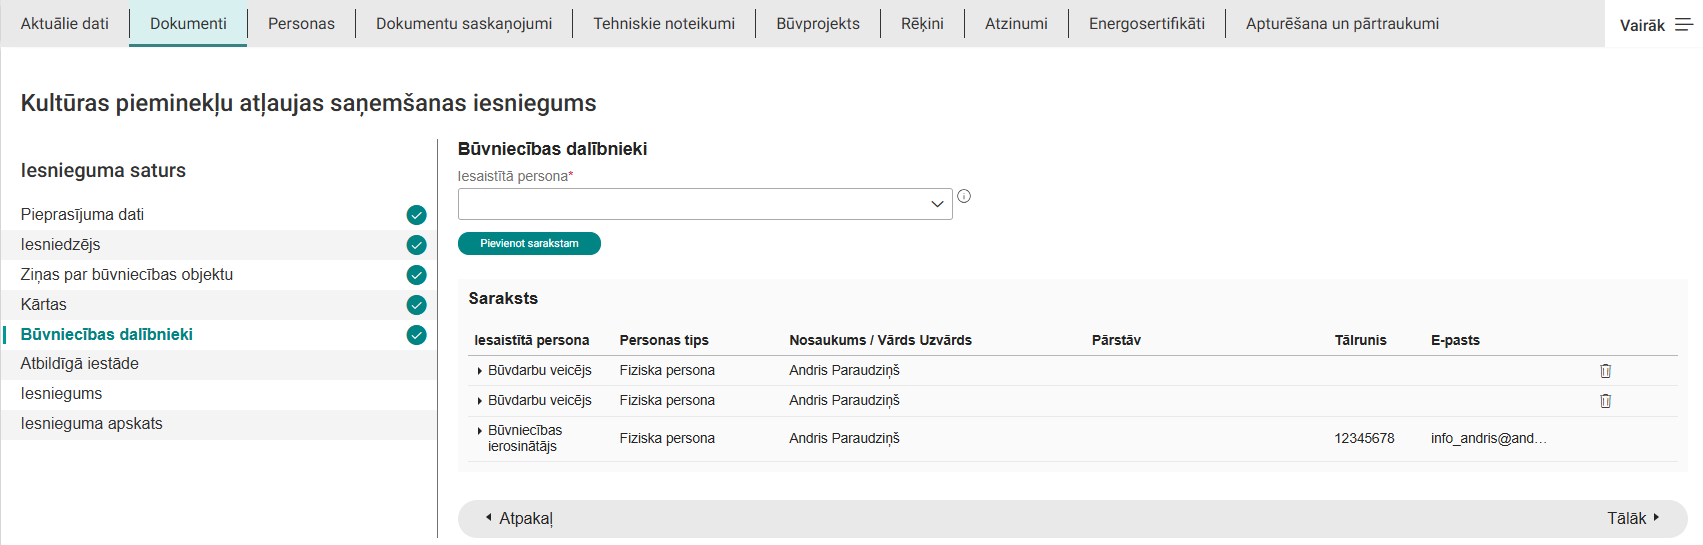
Task: Click Tālāk to continue
Action: (1632, 518)
